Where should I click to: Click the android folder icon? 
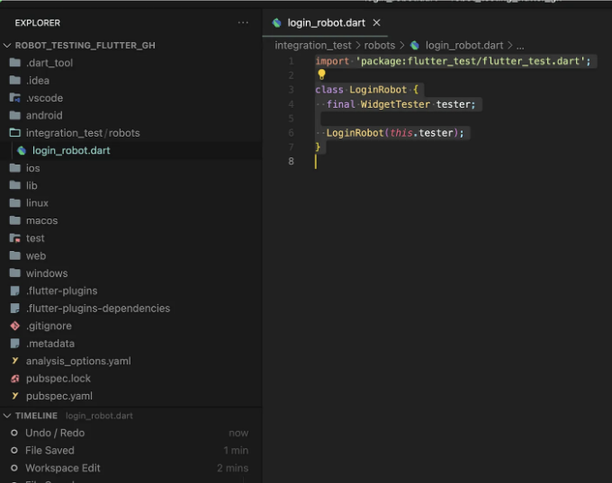15,115
